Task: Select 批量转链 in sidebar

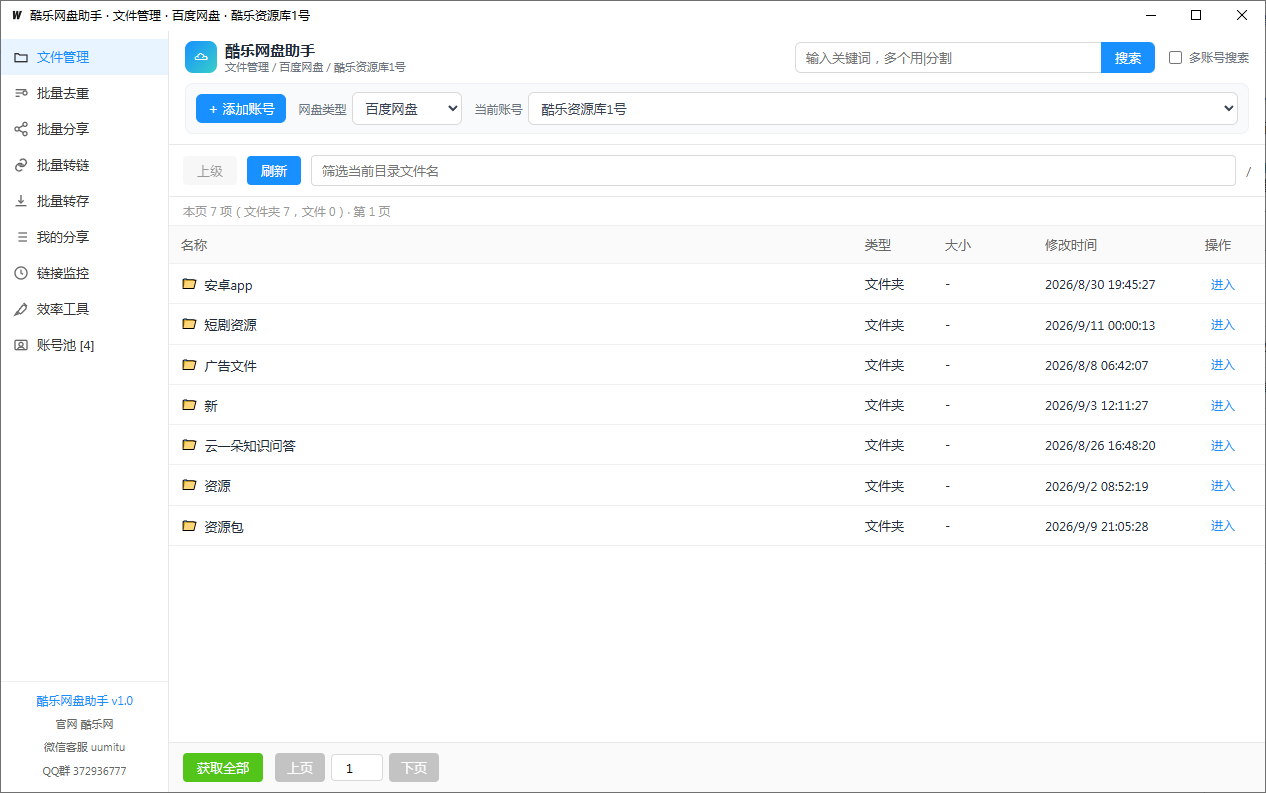Action: coord(84,165)
